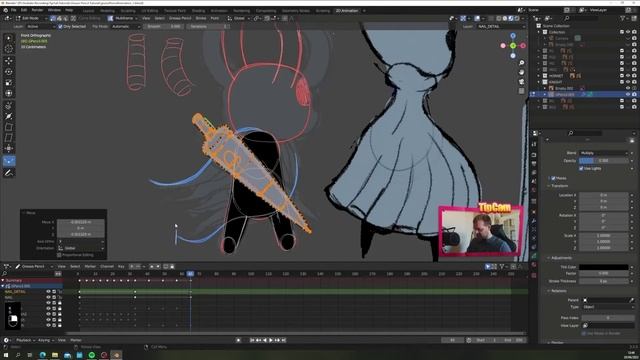
Task: Open the Grease Pencil mode selector in the timeline
Action: click(x=33, y=267)
